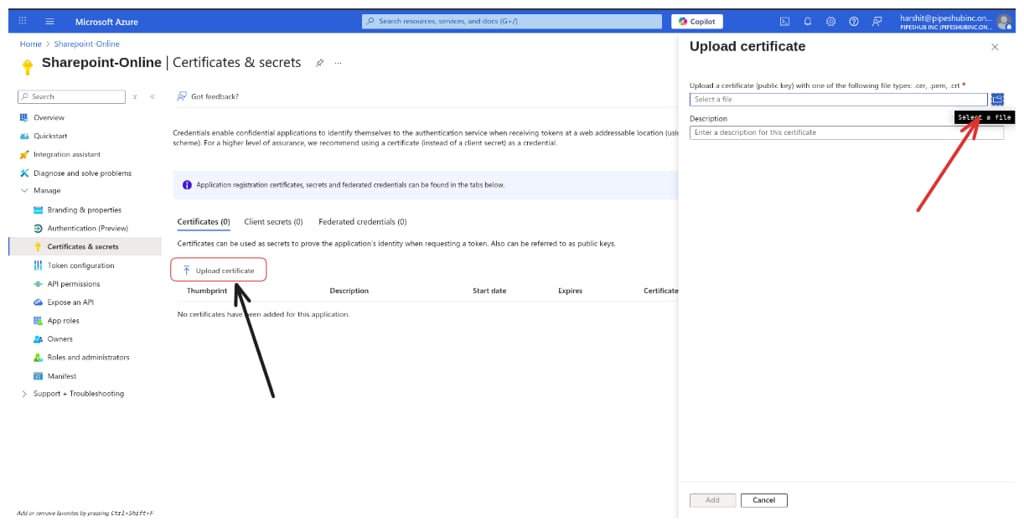1024x527 pixels.
Task: Open the more options ellipsis beside title
Action: 338,63
